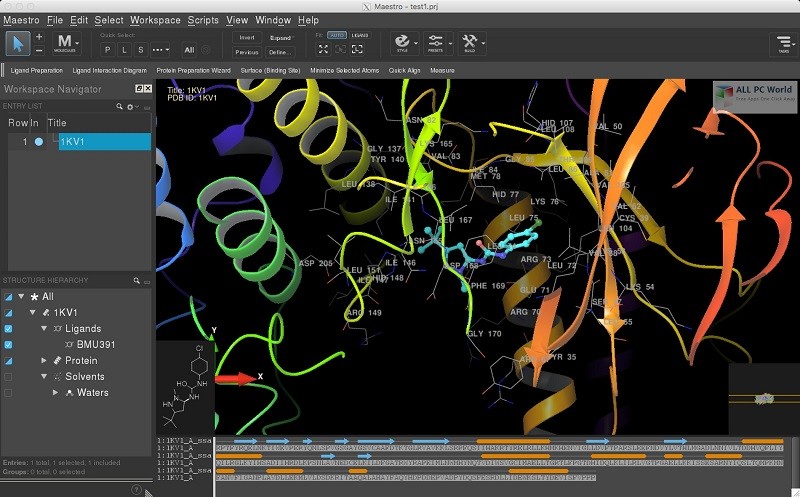Viewport: 800px width, 497px height.
Task: Enable the Solvents checkbox
Action: 9,377
